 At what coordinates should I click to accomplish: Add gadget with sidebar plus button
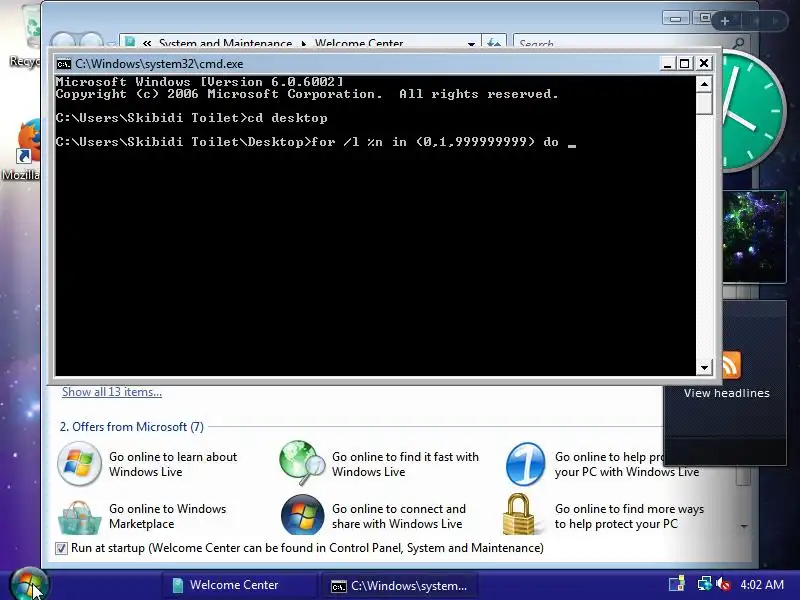point(725,21)
